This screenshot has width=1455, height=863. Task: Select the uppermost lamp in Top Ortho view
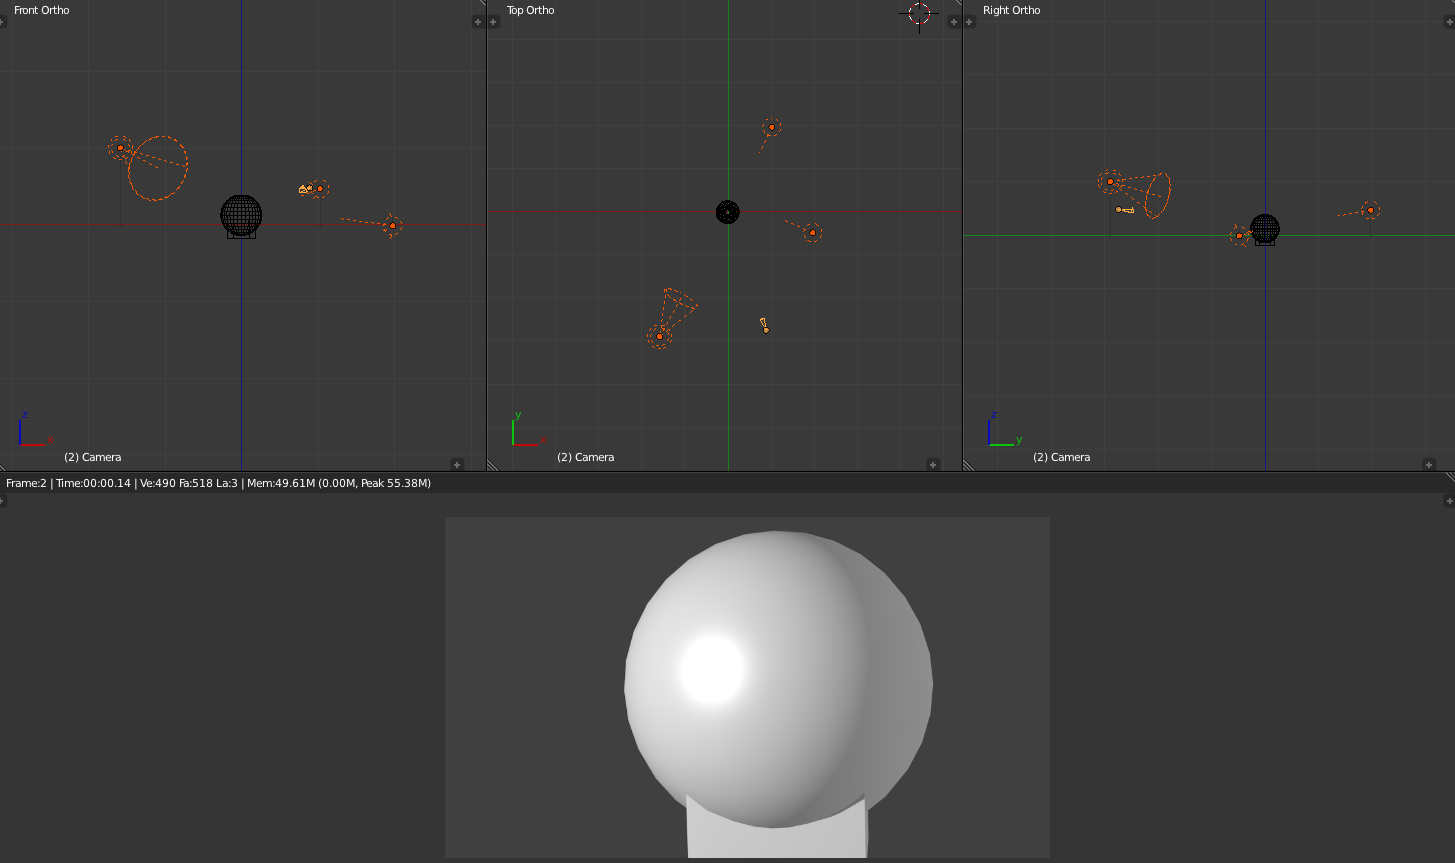pos(771,127)
